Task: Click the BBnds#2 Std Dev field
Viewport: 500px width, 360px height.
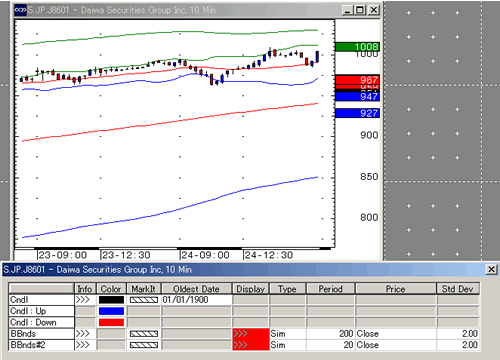Action: click(x=458, y=345)
